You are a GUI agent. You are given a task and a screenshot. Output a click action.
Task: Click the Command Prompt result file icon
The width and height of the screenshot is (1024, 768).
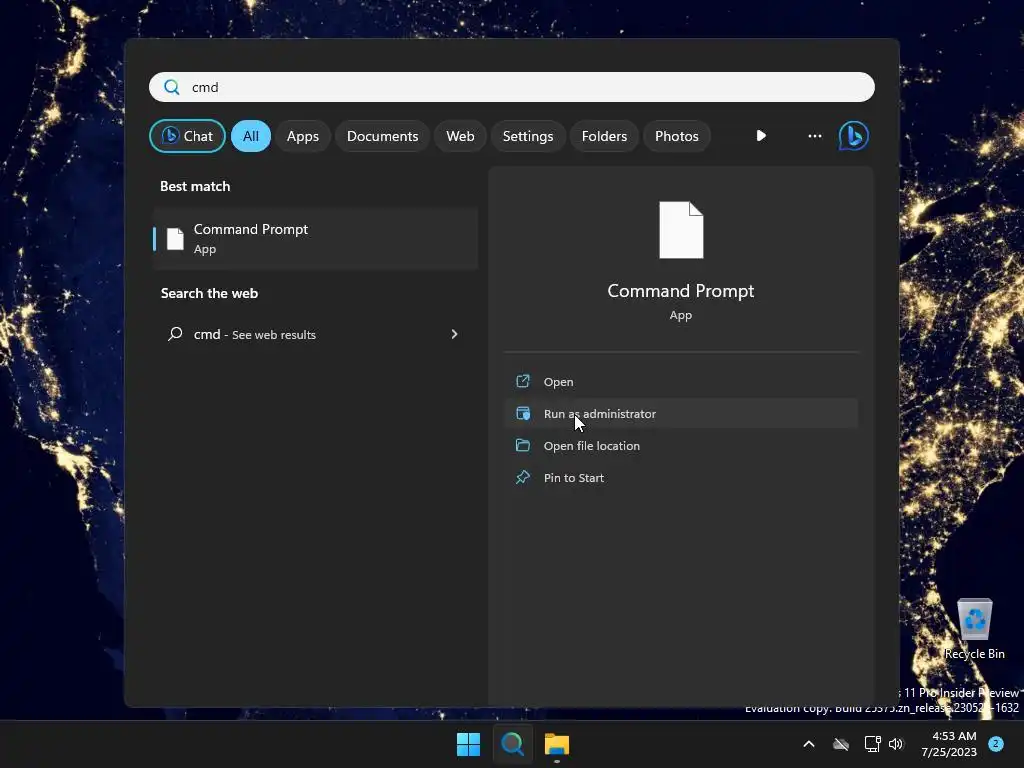click(175, 238)
